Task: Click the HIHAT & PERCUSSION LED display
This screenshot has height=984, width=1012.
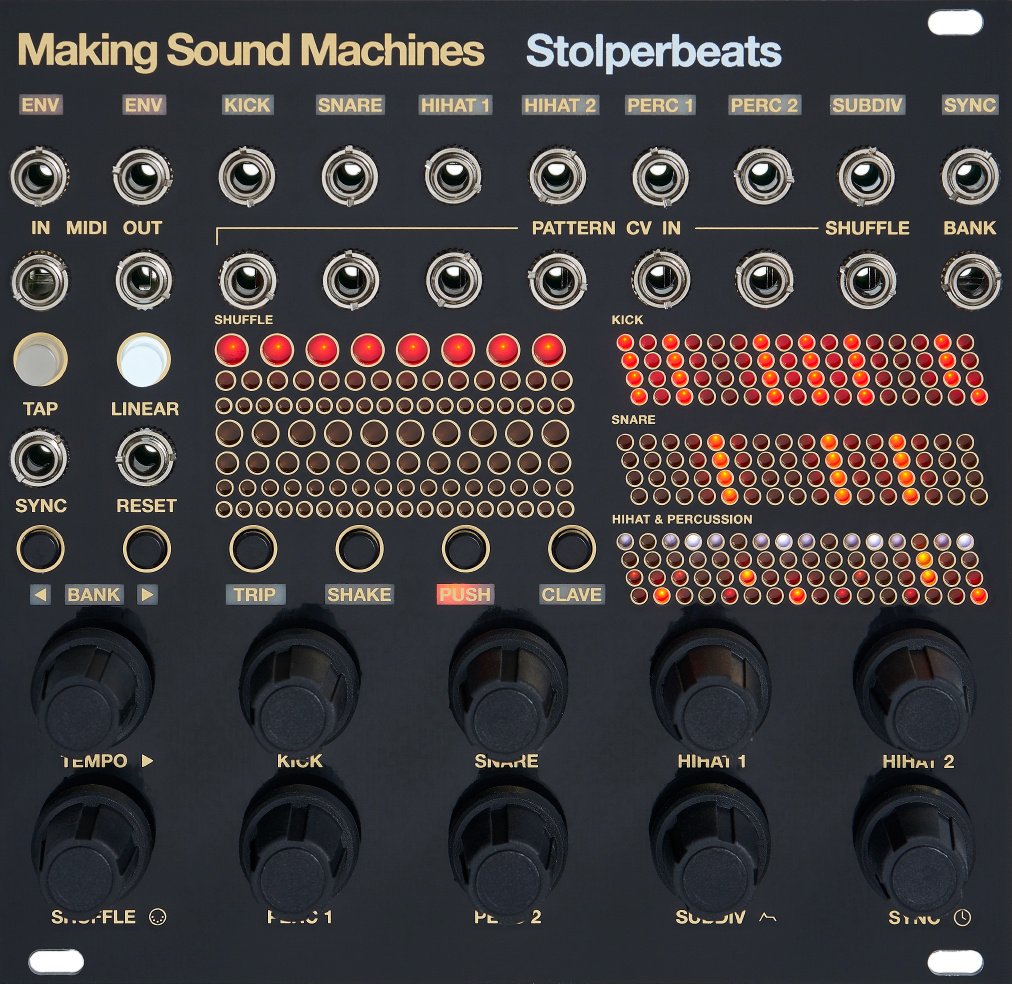Action: [x=801, y=568]
